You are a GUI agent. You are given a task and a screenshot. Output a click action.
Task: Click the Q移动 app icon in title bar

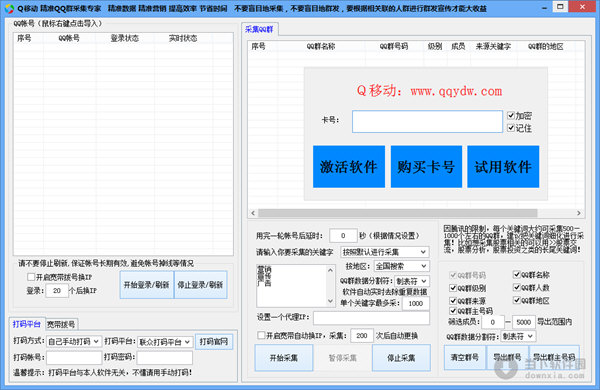coord(9,8)
